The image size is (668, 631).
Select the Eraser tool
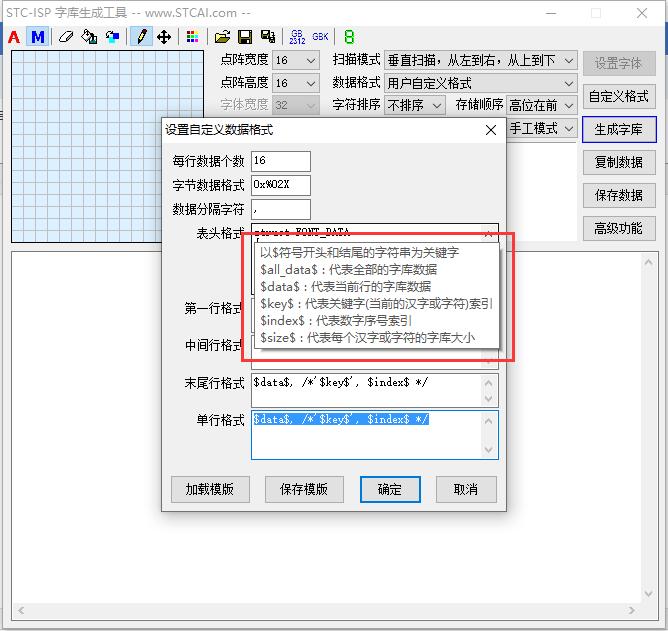(x=66, y=37)
